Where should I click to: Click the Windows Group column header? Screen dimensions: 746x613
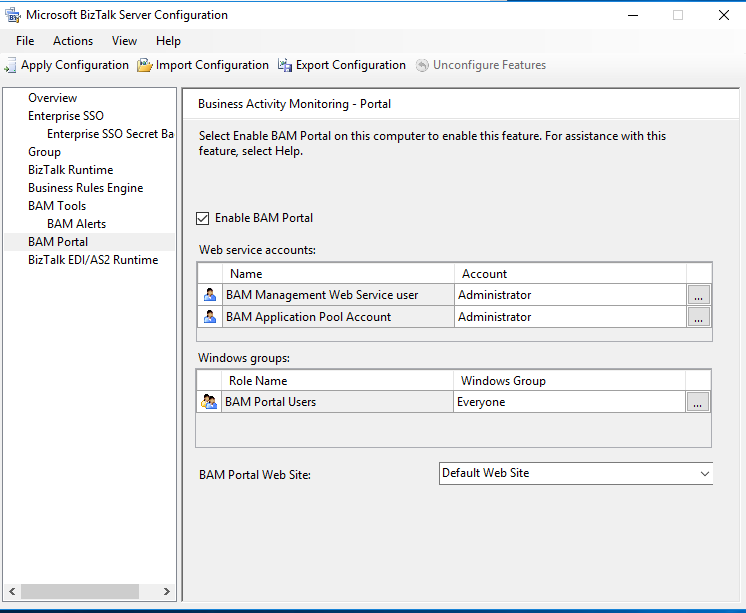[x=569, y=381]
